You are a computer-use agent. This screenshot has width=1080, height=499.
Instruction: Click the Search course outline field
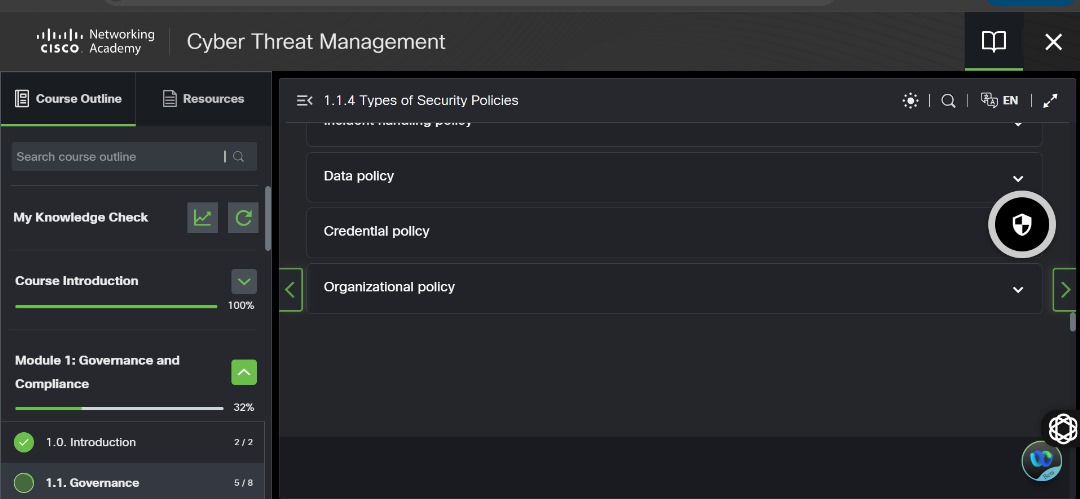134,156
